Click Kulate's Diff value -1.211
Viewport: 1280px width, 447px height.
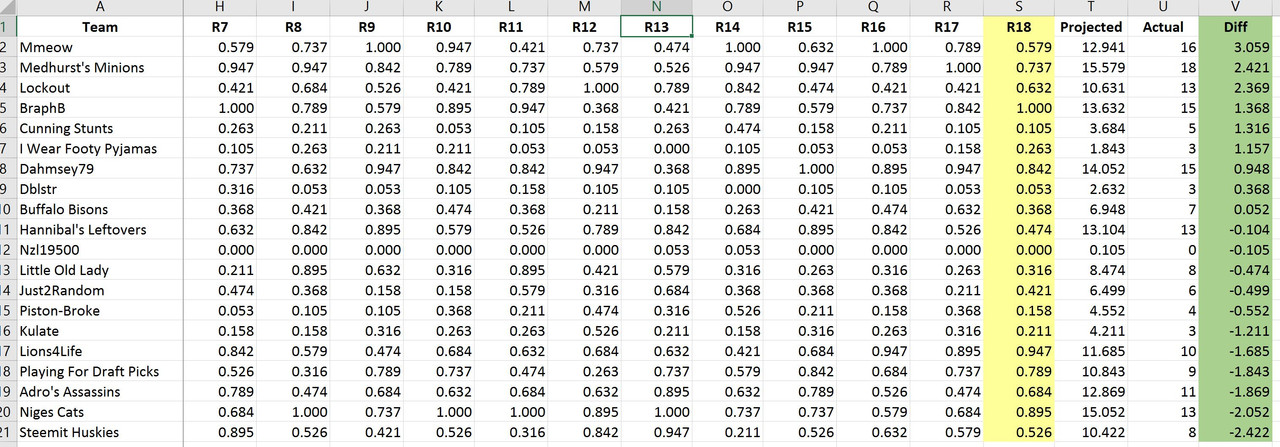(x=1235, y=331)
